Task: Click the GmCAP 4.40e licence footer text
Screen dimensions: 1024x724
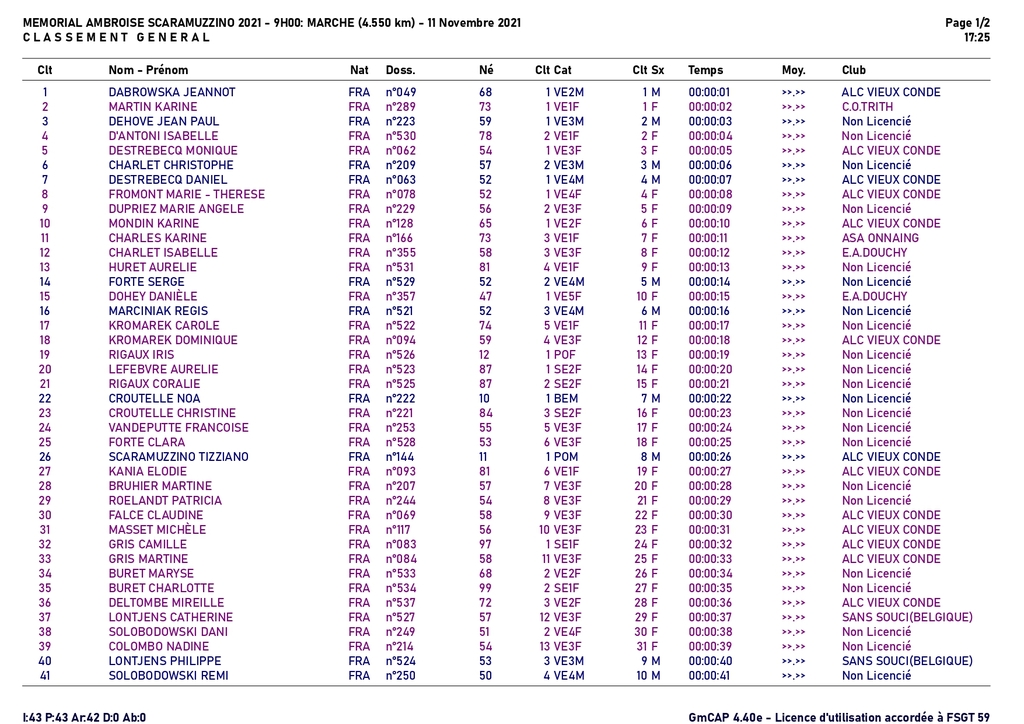Action: point(839,716)
